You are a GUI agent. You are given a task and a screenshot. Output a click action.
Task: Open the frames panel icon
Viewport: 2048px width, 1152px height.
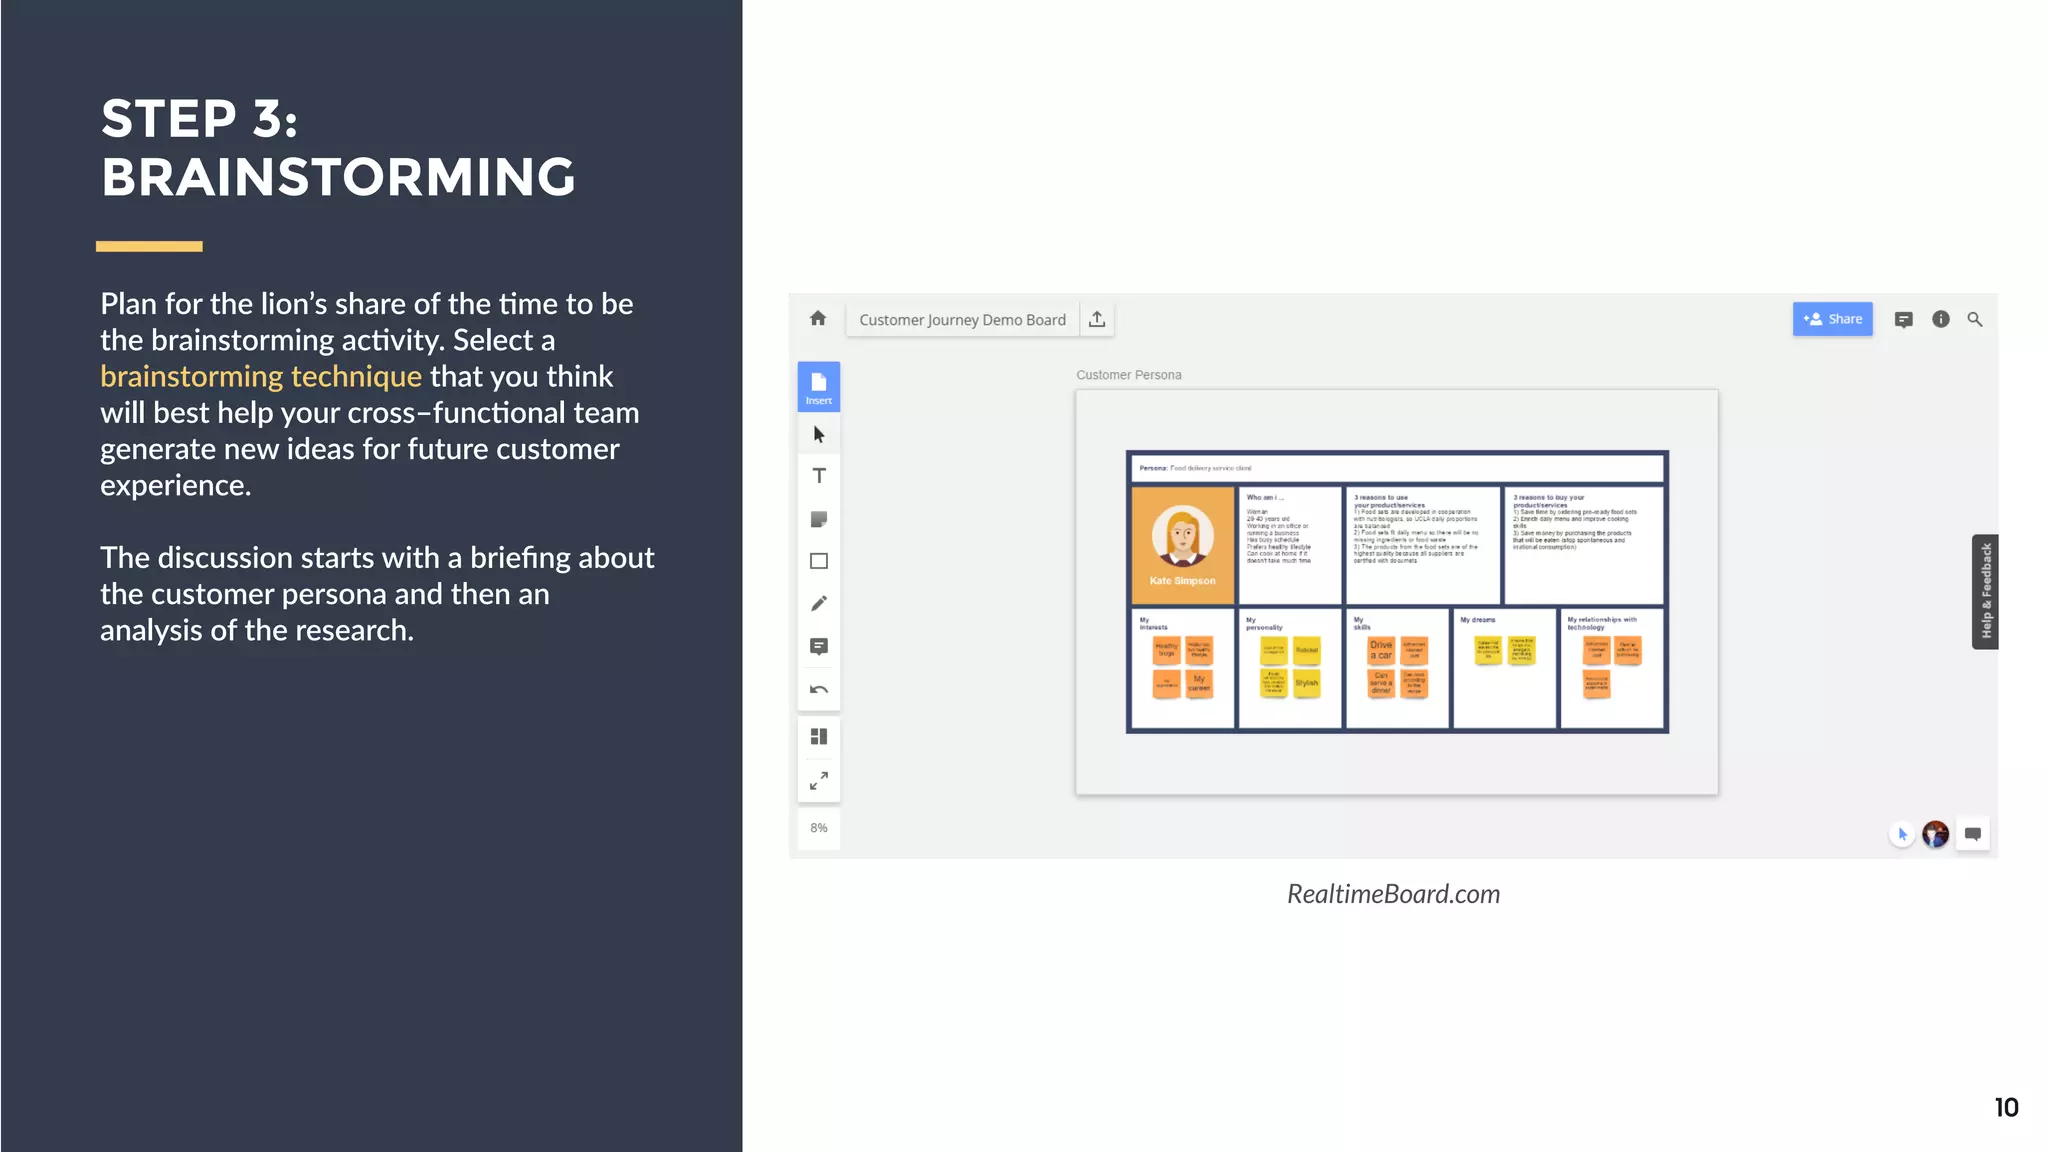(x=819, y=737)
